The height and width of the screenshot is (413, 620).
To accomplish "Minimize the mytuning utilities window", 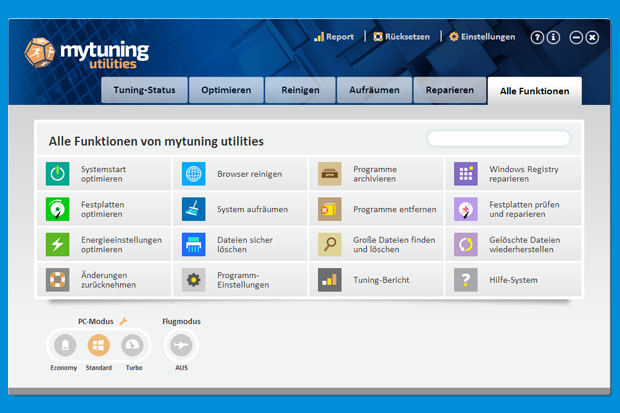I will tap(576, 38).
